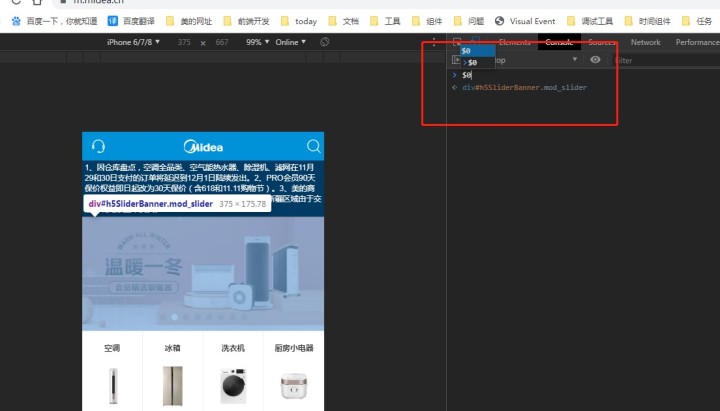The width and height of the screenshot is (720, 411).
Task: Switch to the Console tab
Action: point(559,42)
